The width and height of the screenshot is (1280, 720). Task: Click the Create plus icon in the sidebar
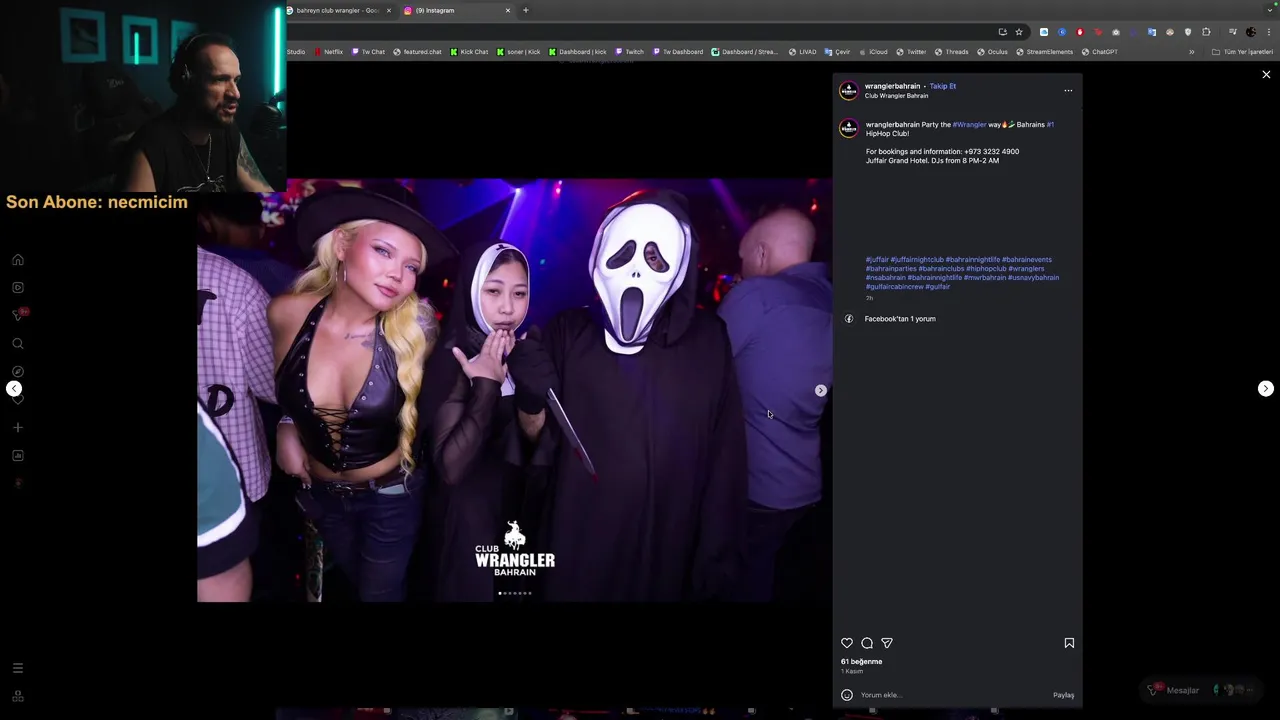click(18, 428)
